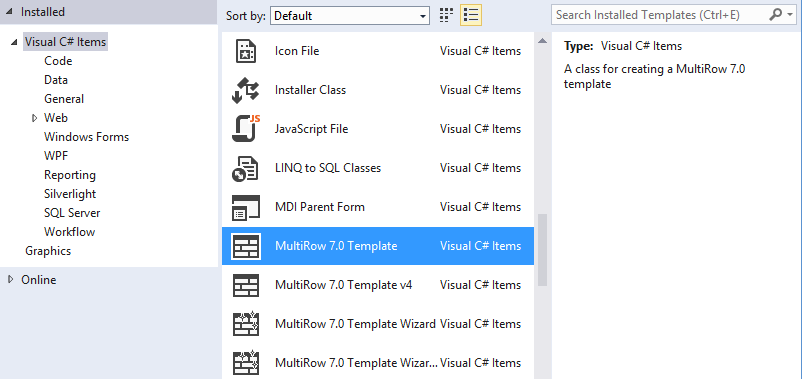Open the search options dropdown arrow

790,15
